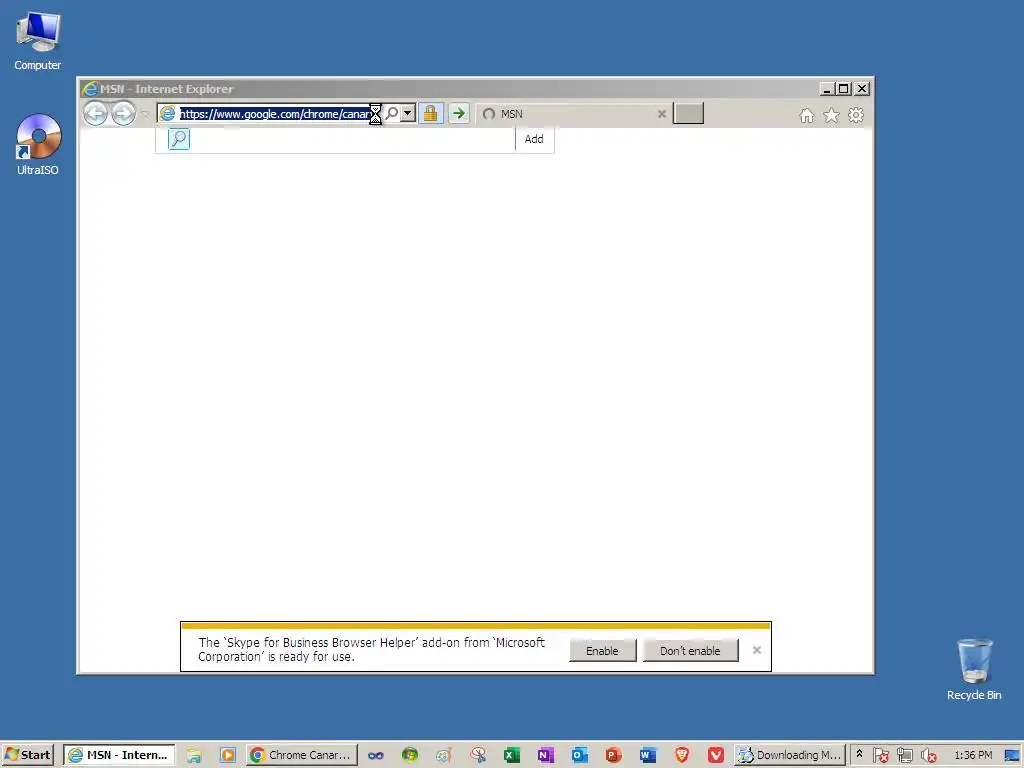
Task: Click the MSN - Internet Explorer taskbar button
Action: coord(120,755)
